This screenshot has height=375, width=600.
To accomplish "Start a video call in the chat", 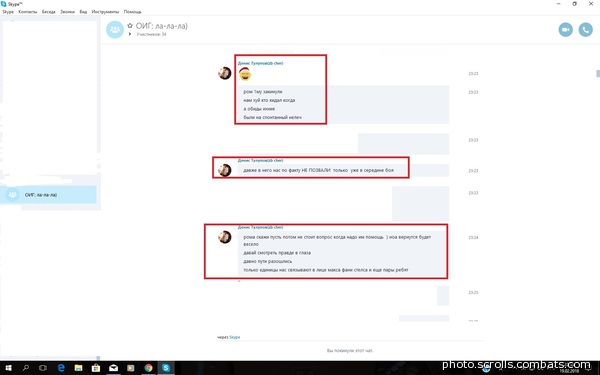I will [x=565, y=29].
